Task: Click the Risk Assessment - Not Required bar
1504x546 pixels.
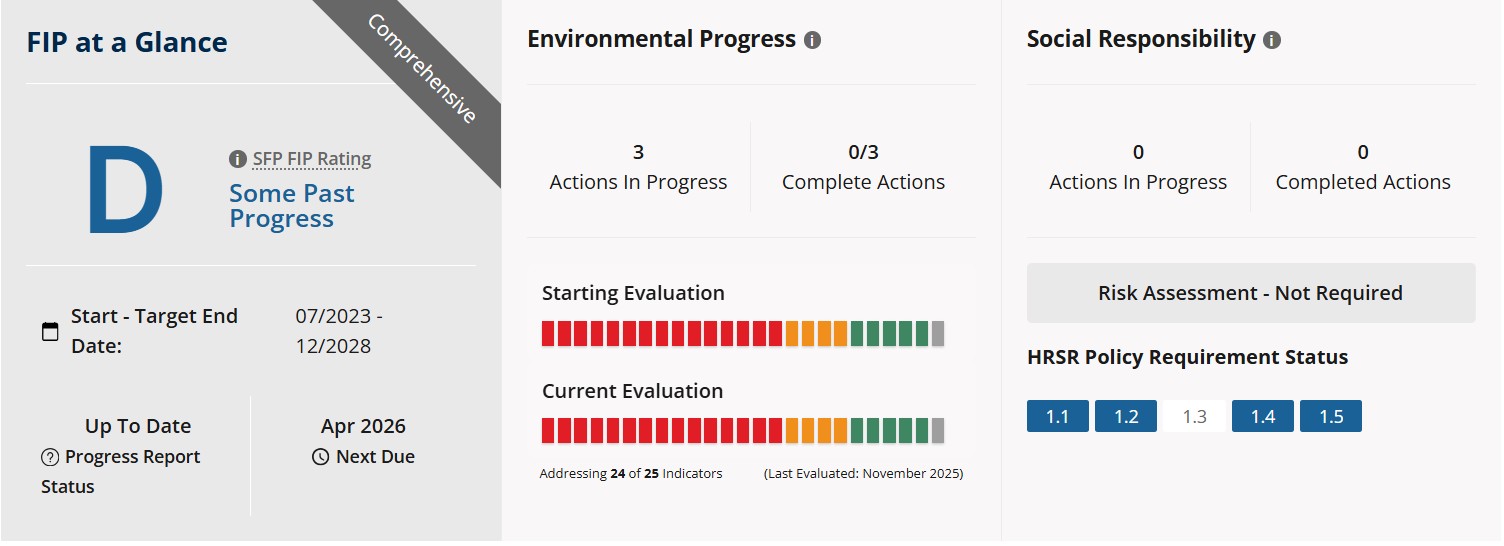Action: [x=1250, y=293]
